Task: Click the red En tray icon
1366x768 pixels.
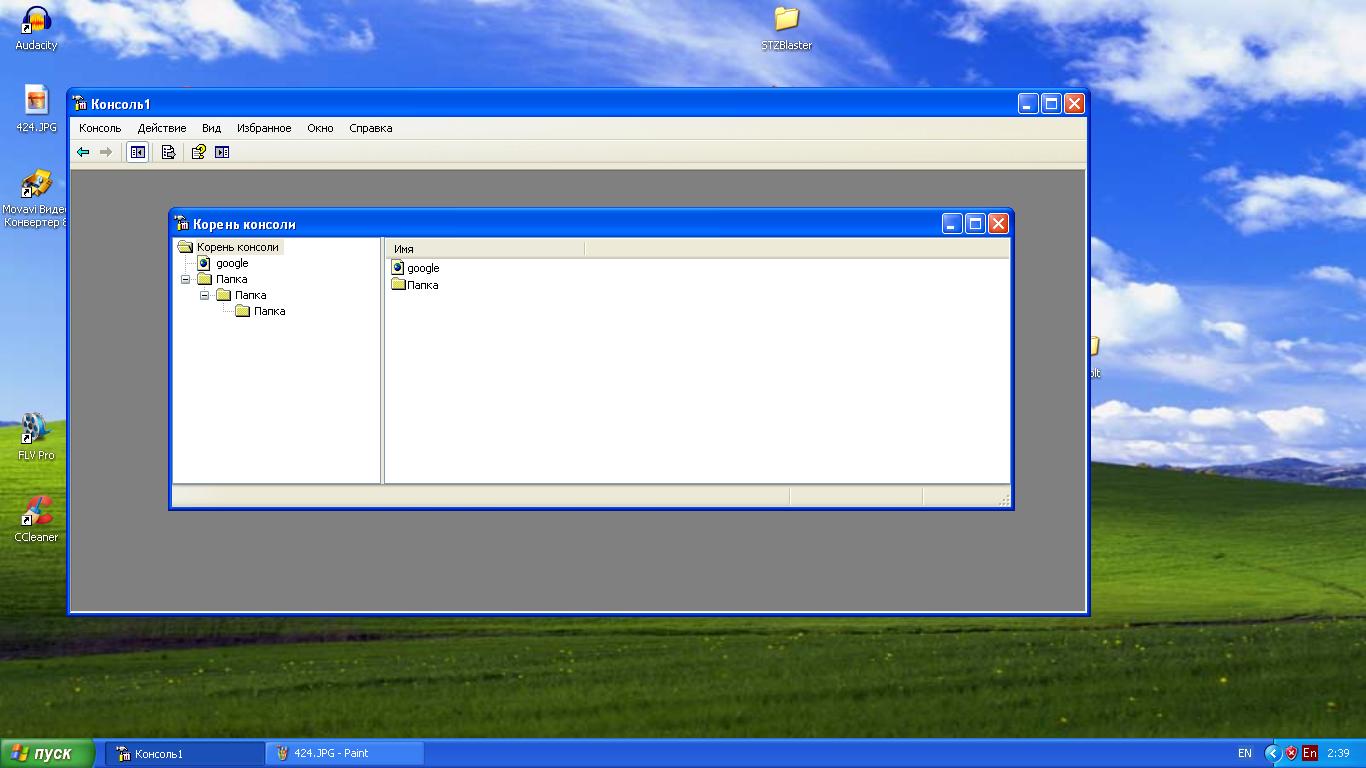Action: tap(1309, 753)
